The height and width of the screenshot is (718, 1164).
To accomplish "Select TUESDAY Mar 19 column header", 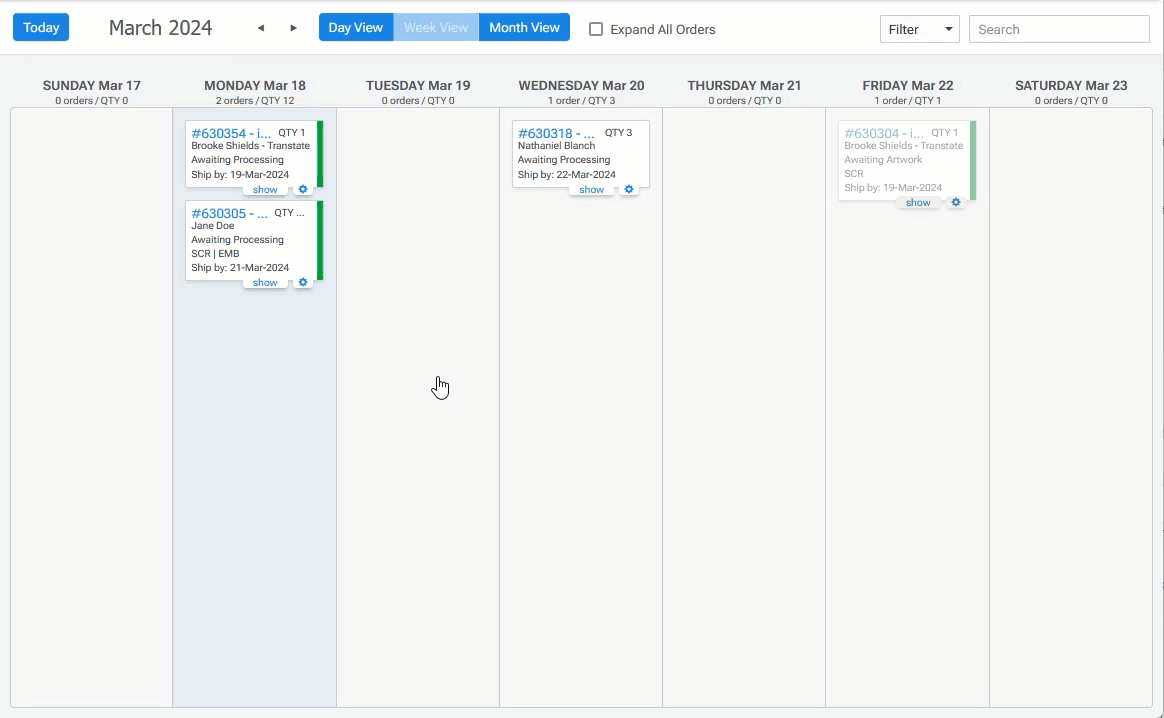I will pos(418,85).
